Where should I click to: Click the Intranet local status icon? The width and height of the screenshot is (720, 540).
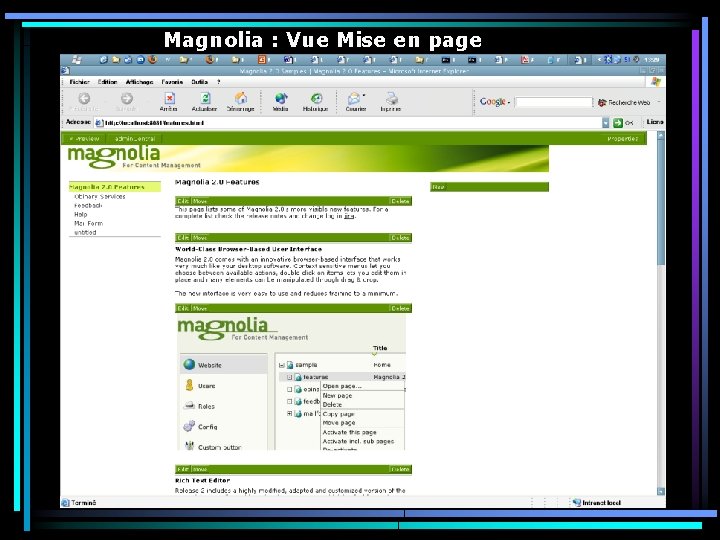point(577,502)
